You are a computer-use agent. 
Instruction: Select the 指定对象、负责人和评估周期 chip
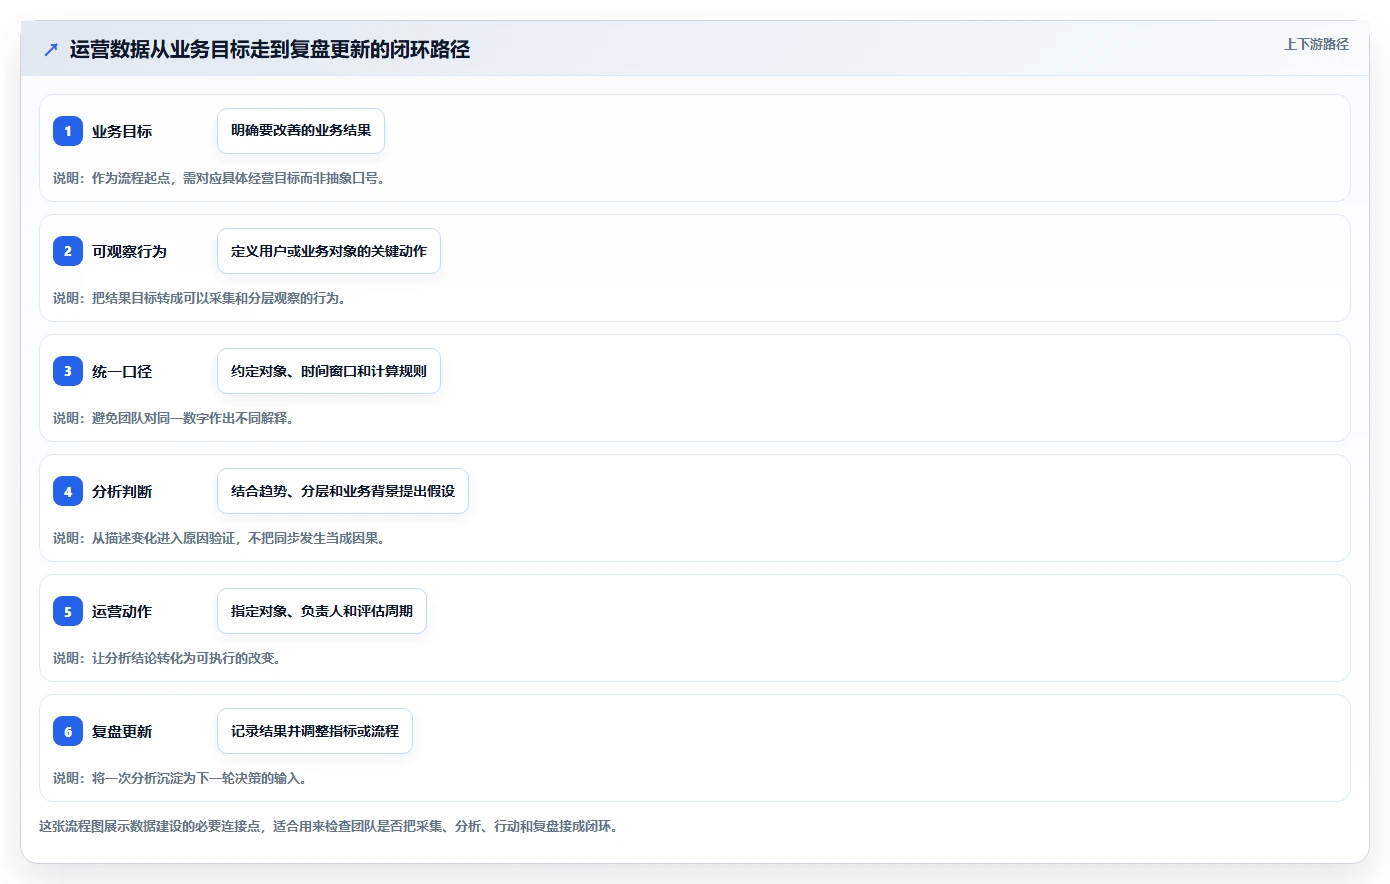(x=322, y=611)
